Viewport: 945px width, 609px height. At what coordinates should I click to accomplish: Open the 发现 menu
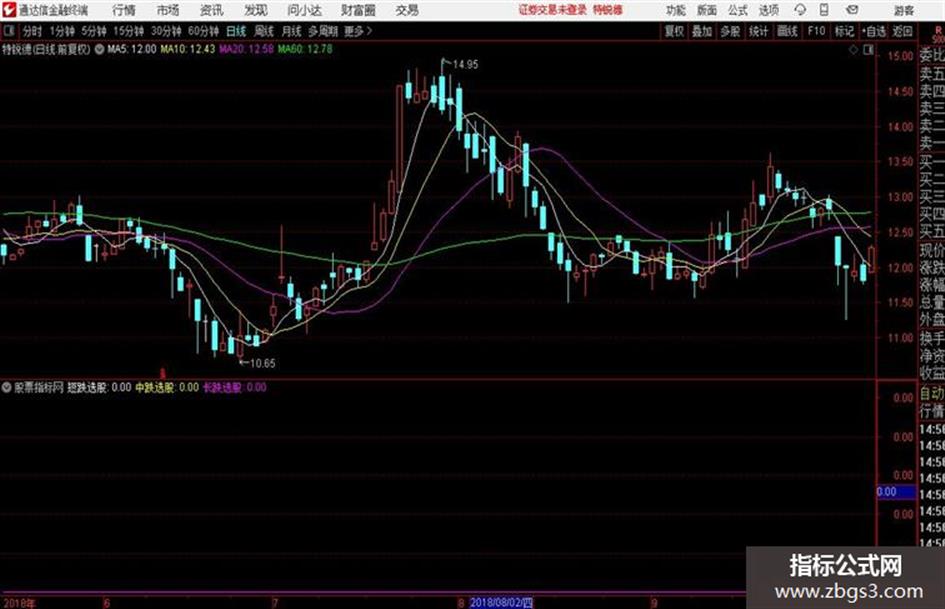(256, 10)
